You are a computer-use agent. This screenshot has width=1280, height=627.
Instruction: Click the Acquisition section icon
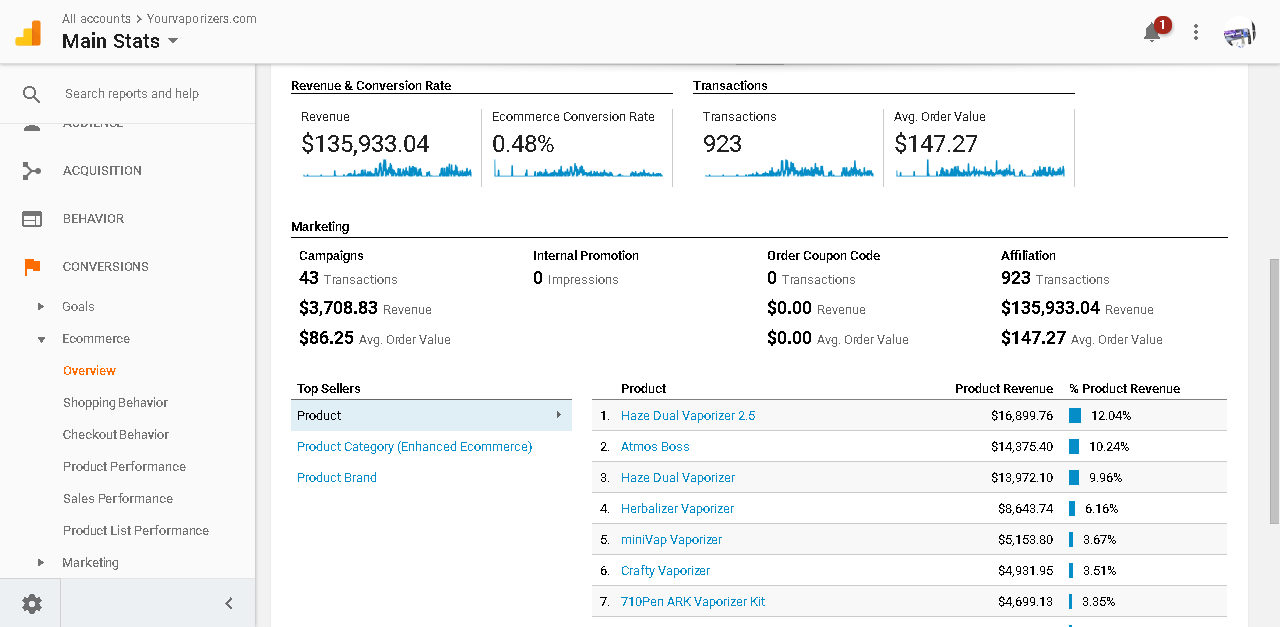click(x=32, y=171)
